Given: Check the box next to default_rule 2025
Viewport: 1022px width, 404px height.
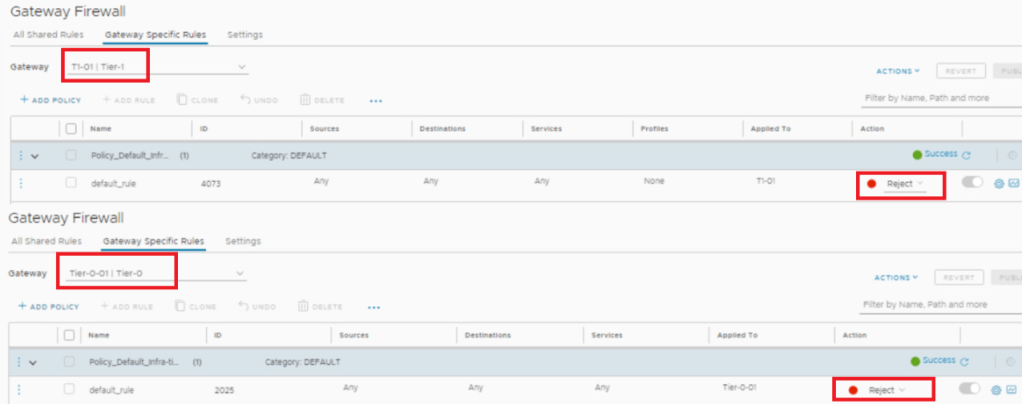Looking at the screenshot, I should pyautogui.click(x=70, y=389).
